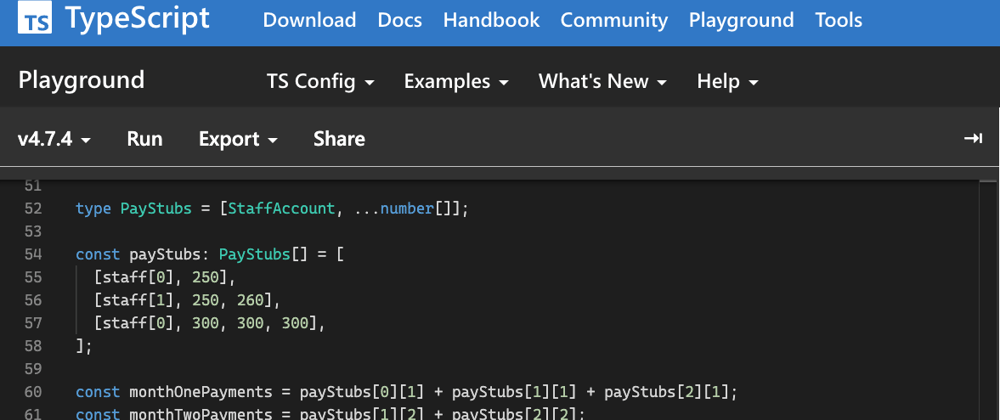
Task: Go to Docs in the top navigation
Action: click(400, 20)
